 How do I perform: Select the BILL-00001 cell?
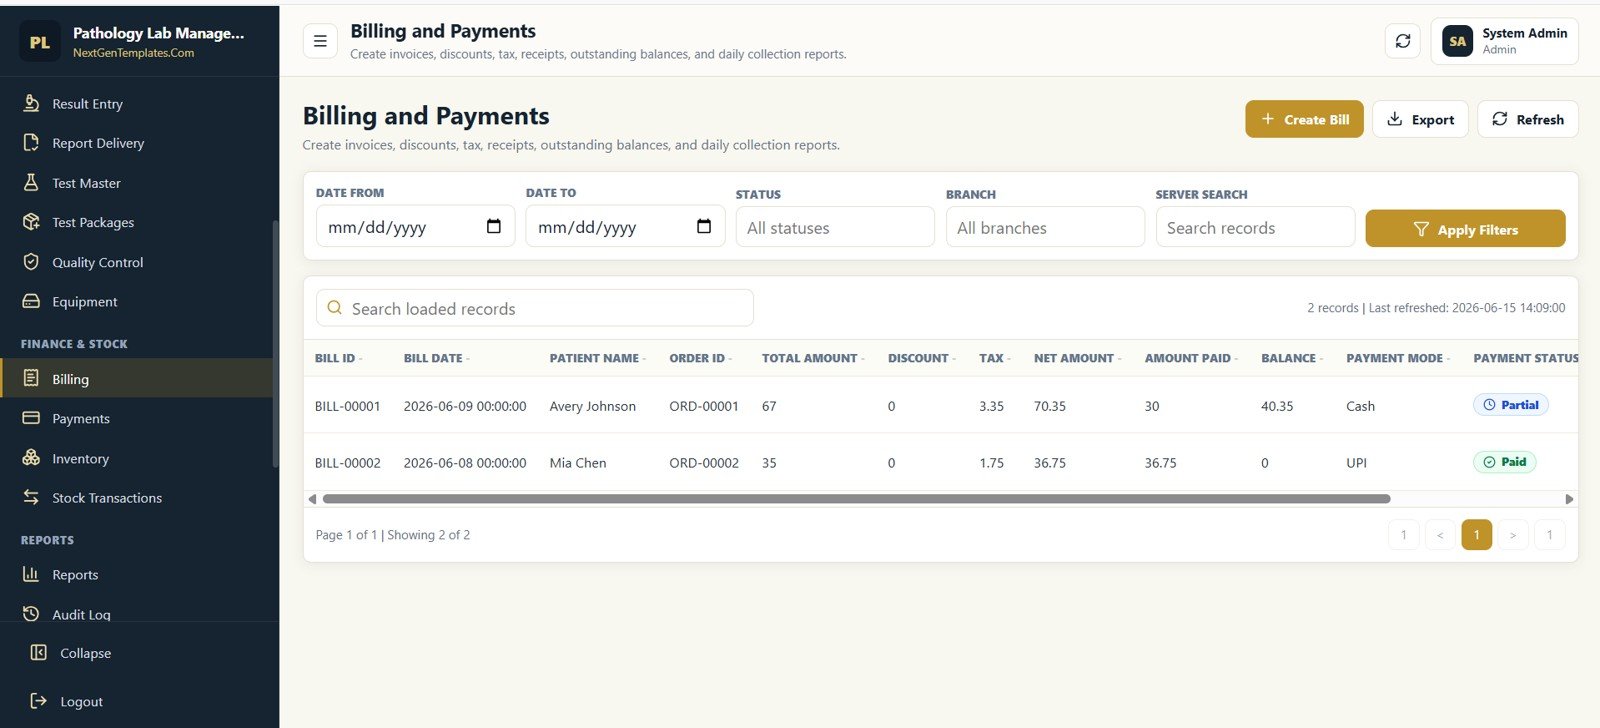348,406
